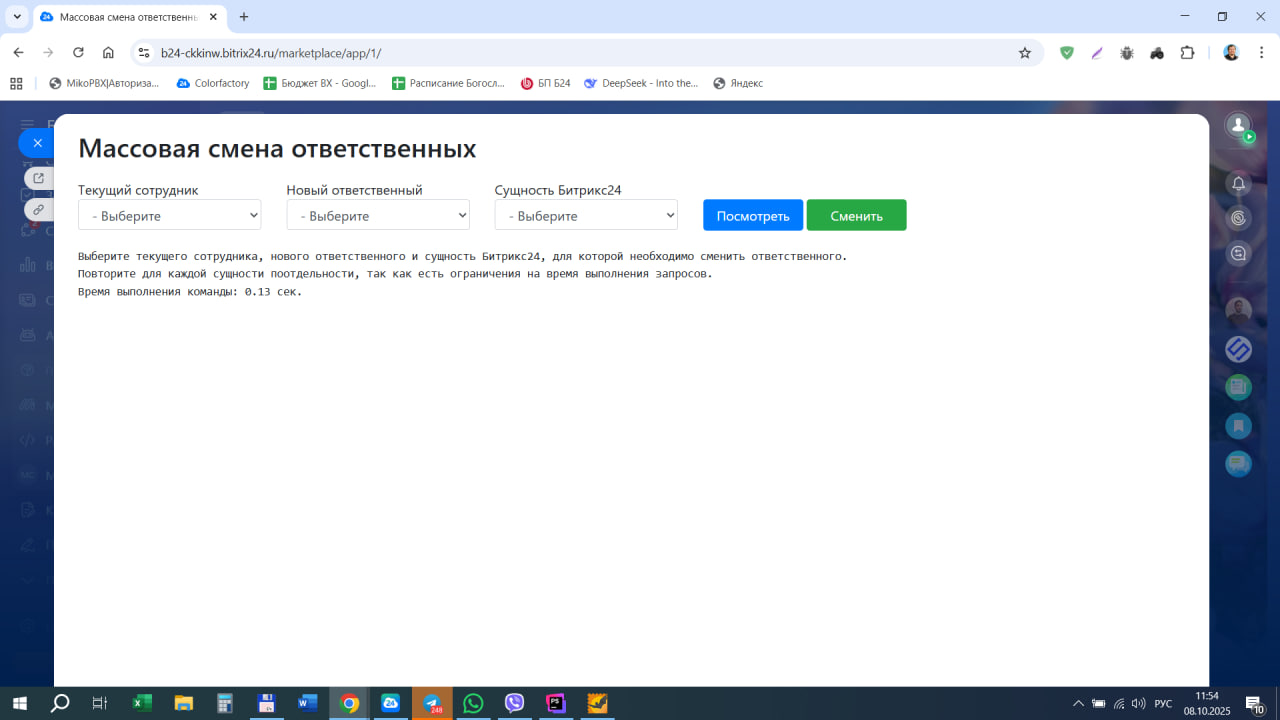Open the bug extension icon
Image resolution: width=1280 pixels, height=720 pixels.
tap(1127, 53)
